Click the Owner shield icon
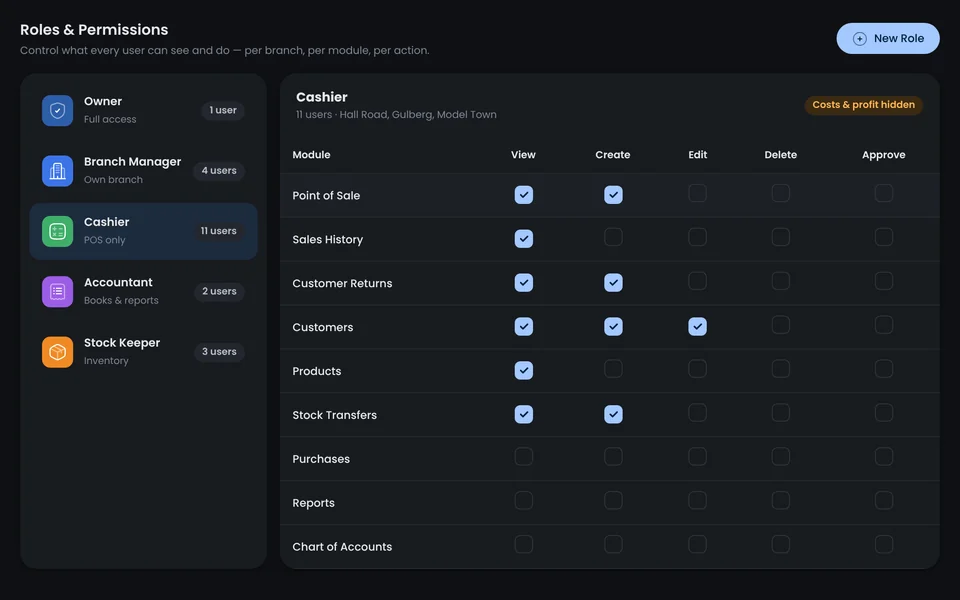Viewport: 960px width, 600px height. click(x=58, y=110)
